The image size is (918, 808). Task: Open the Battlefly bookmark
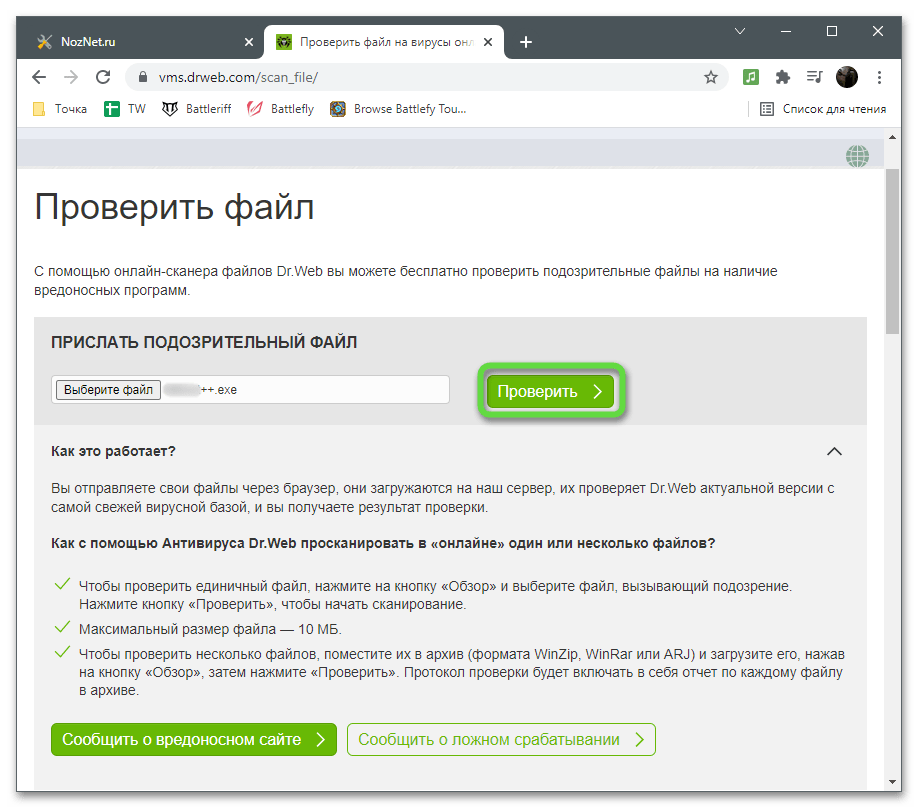[280, 109]
